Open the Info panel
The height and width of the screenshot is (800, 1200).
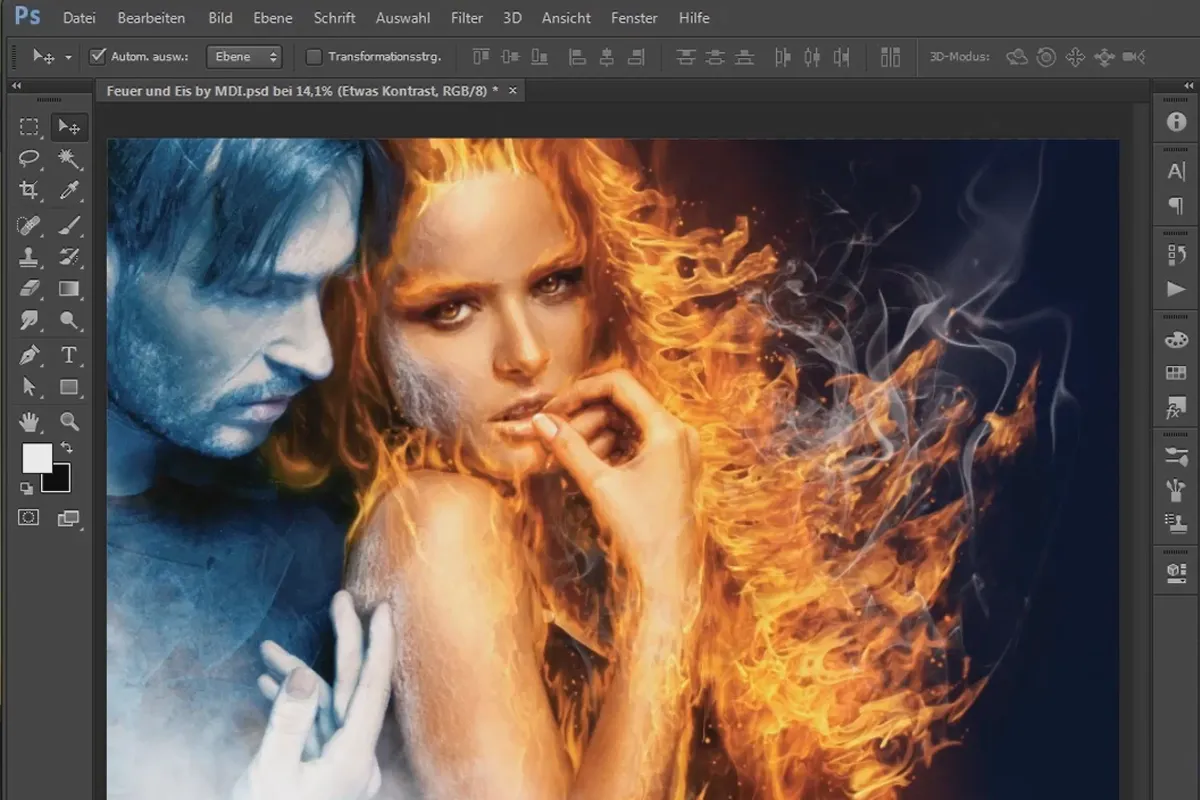[1176, 123]
